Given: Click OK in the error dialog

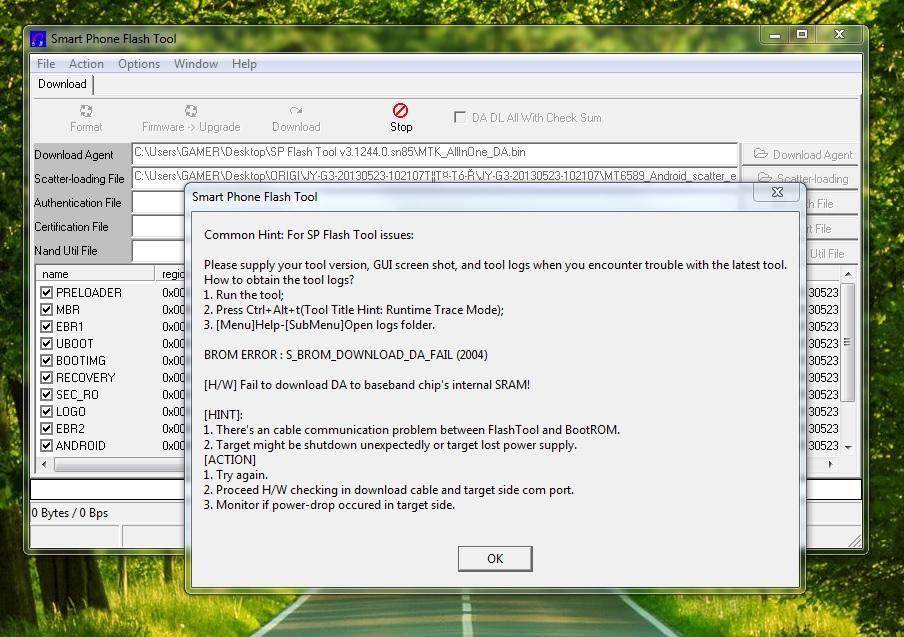Looking at the screenshot, I should point(495,559).
